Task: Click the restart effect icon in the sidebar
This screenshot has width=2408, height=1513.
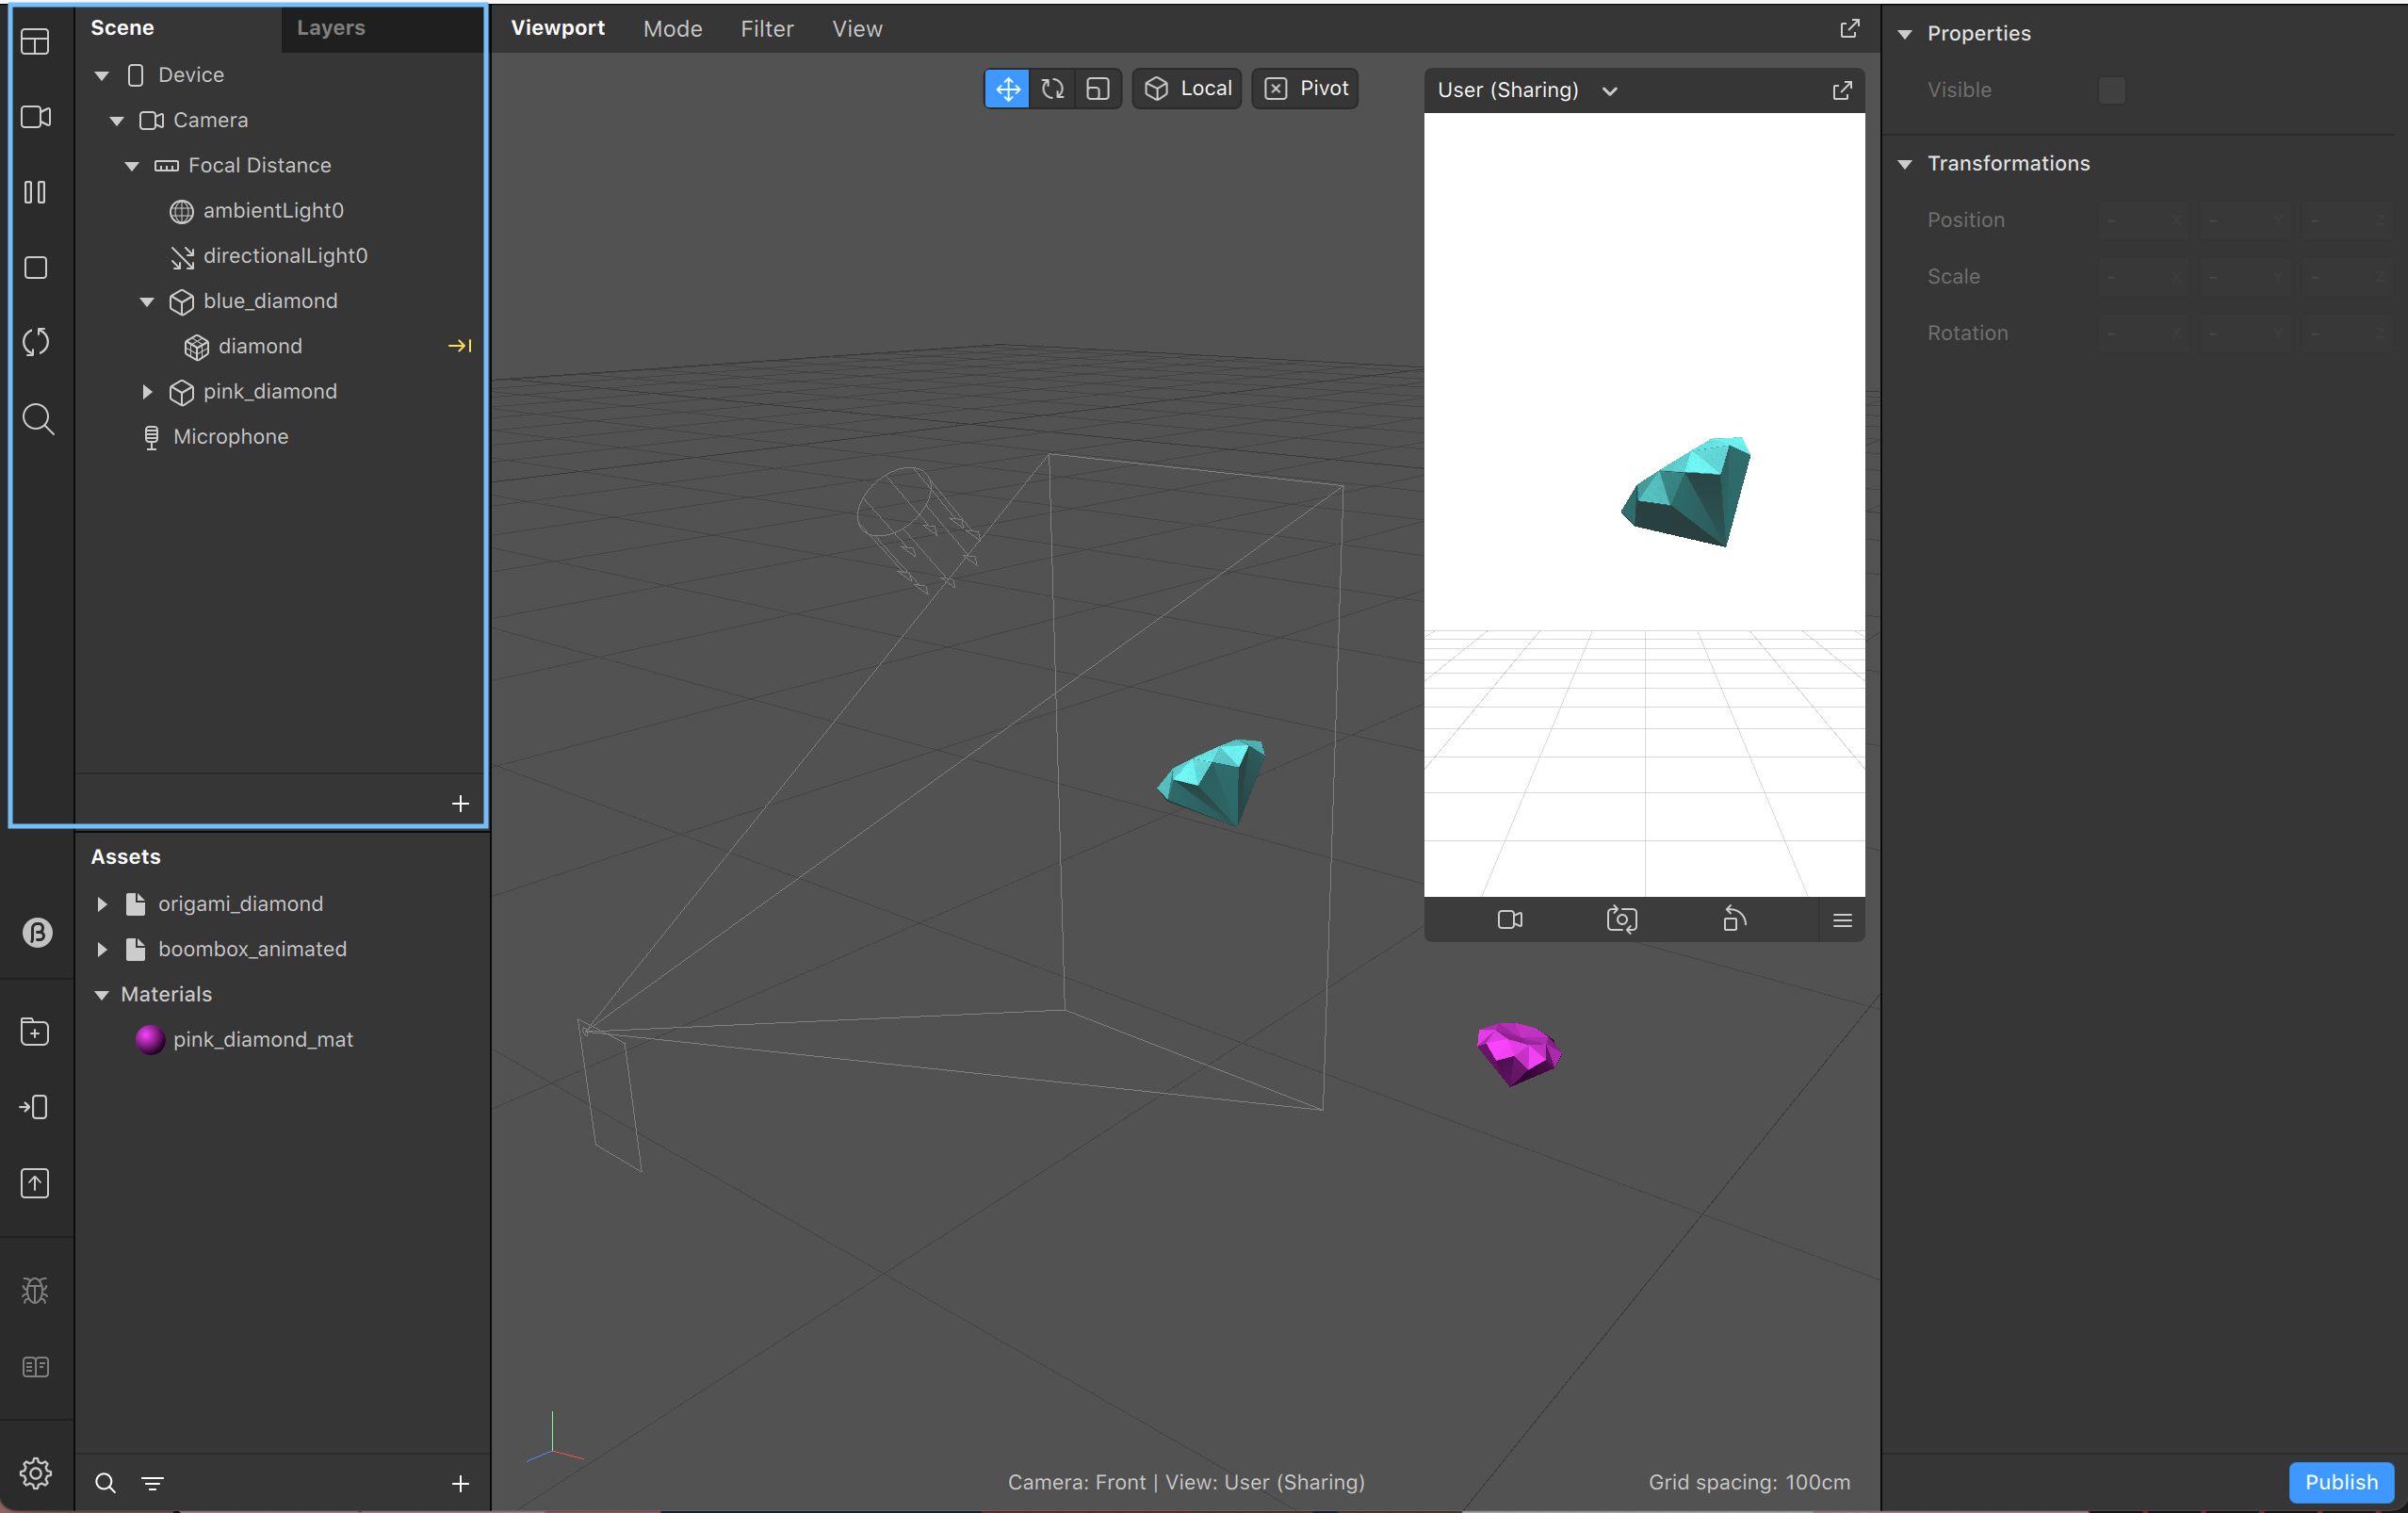Action: coord(36,342)
